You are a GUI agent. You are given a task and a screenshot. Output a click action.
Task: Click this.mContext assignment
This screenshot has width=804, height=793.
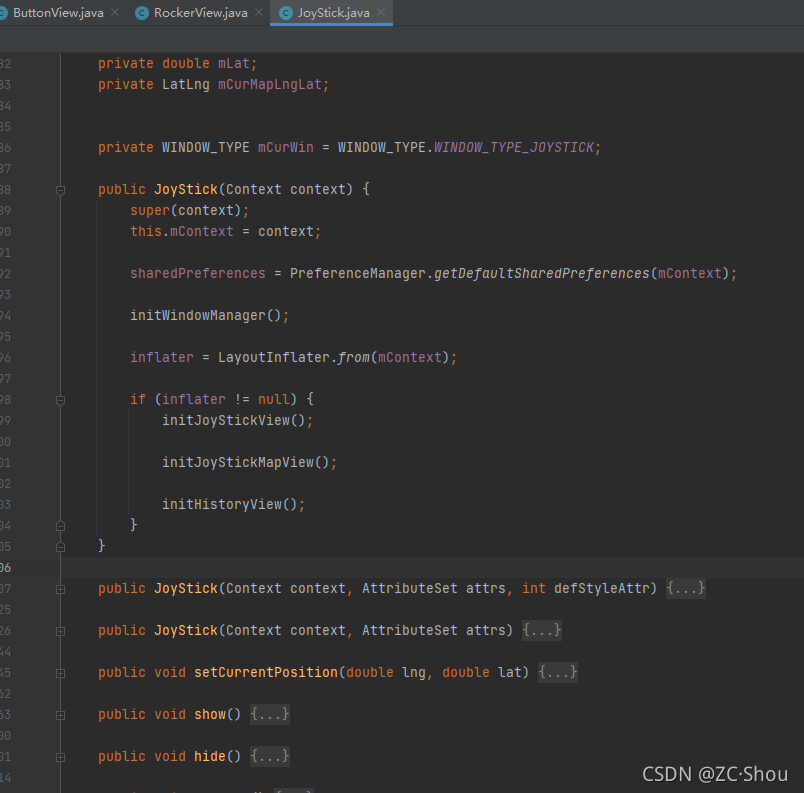pyautogui.click(x=225, y=232)
